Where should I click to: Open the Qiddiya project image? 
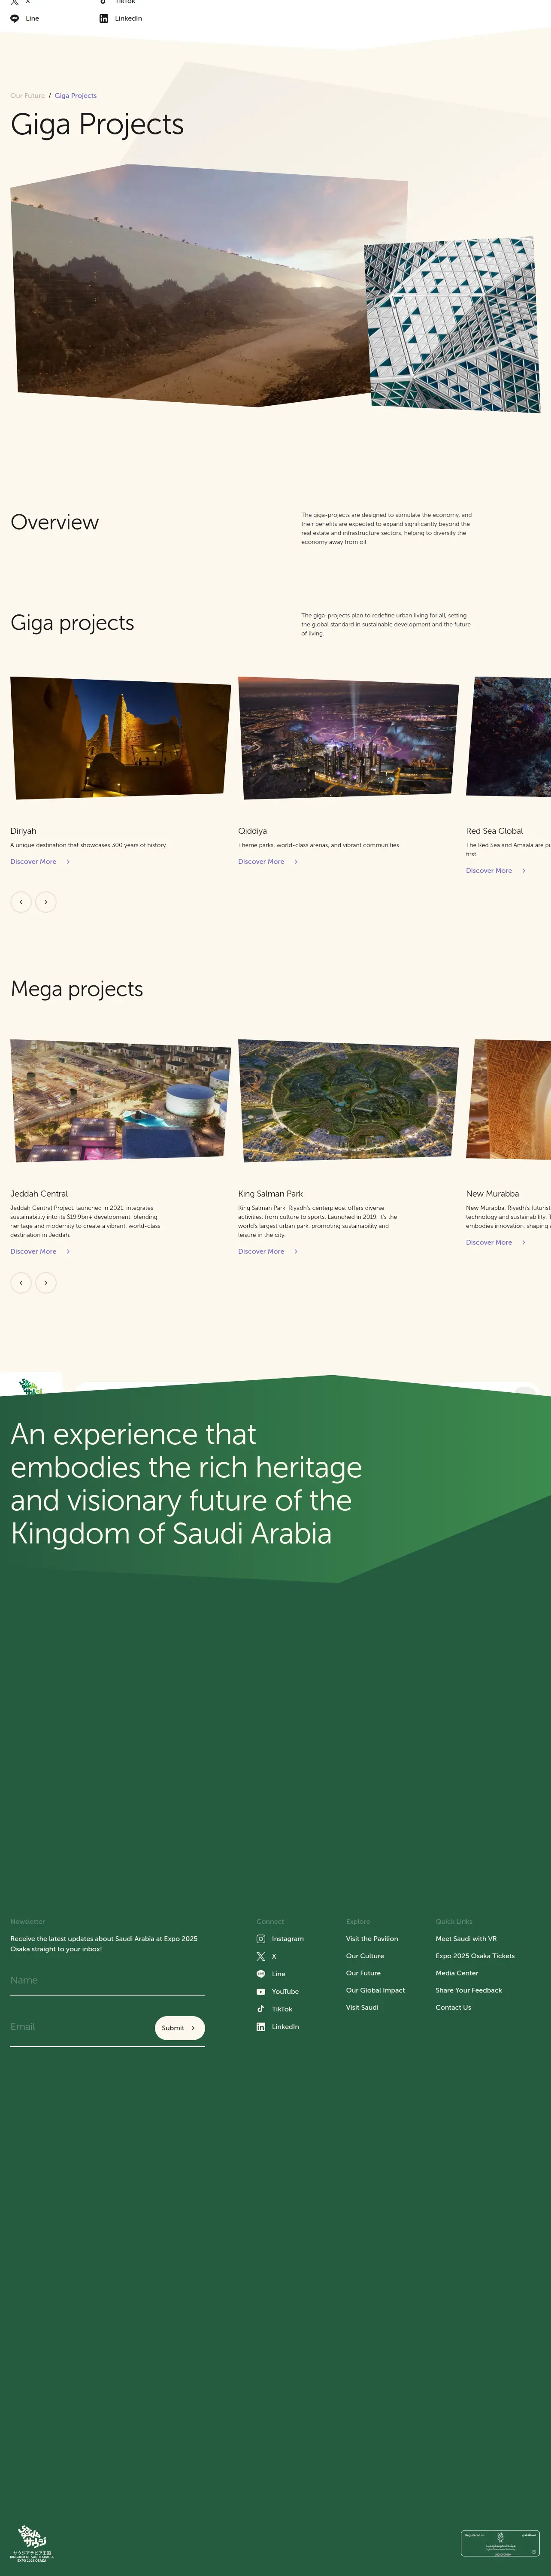(348, 737)
